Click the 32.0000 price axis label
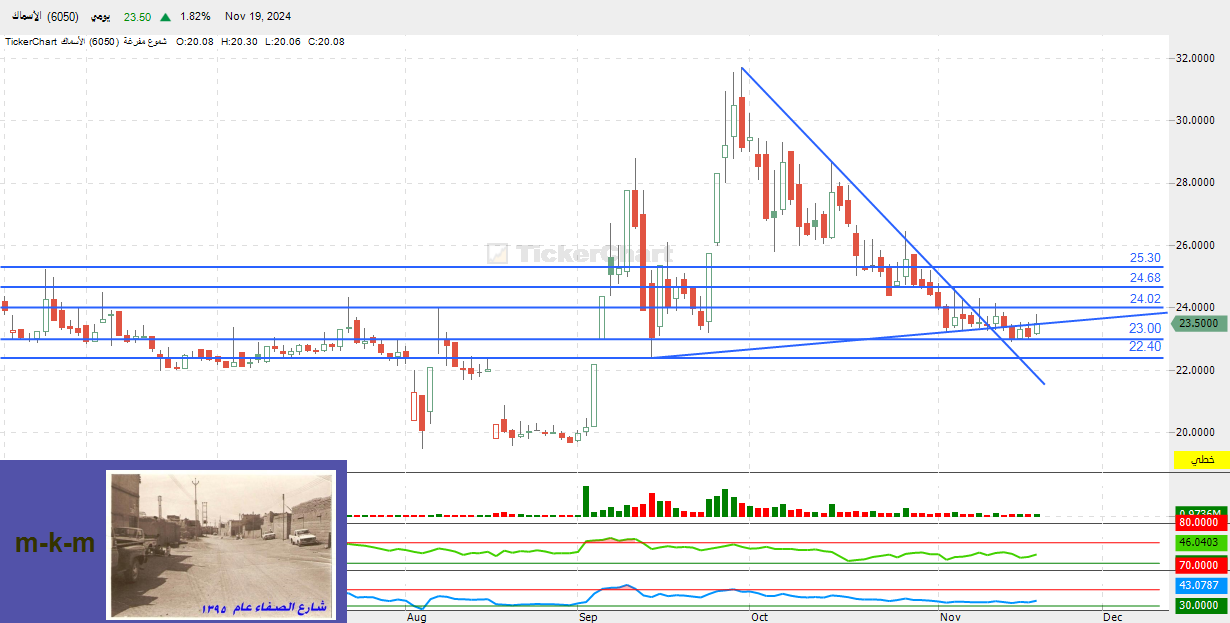 (1195, 59)
